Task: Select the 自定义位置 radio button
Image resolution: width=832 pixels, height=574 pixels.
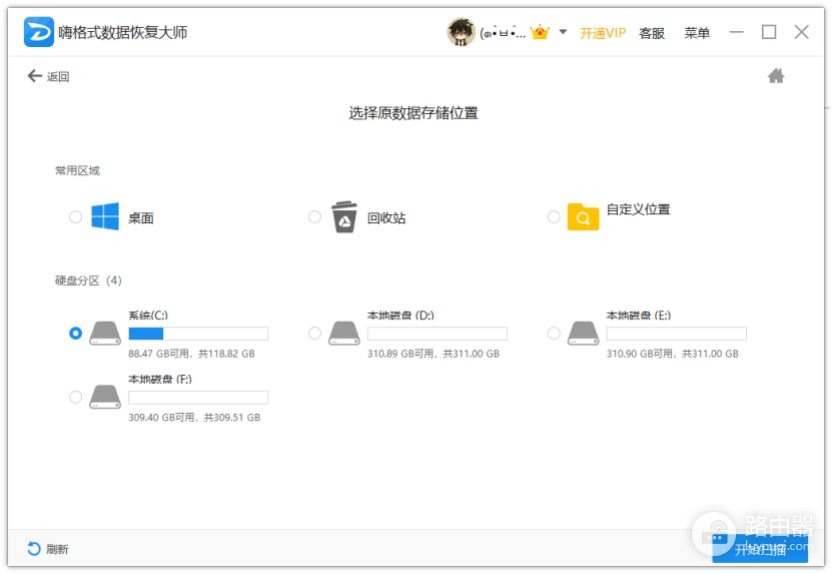Action: pyautogui.click(x=553, y=216)
